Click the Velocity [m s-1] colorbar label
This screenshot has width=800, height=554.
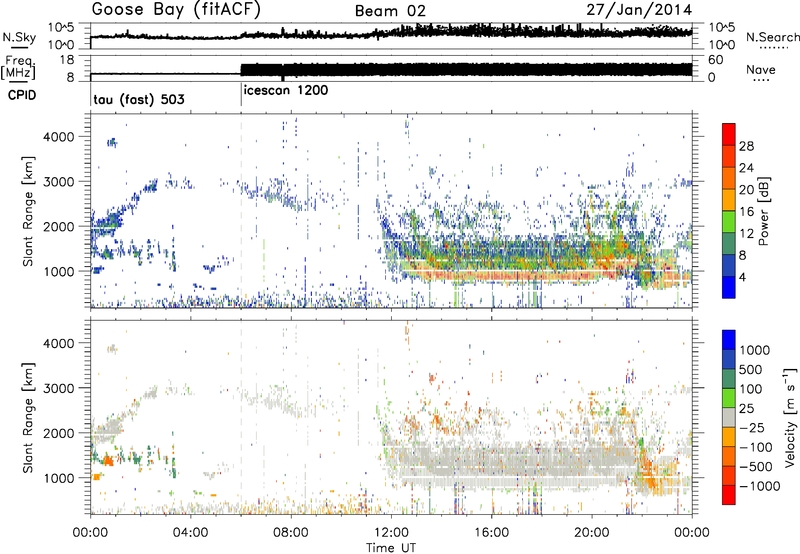(x=790, y=417)
